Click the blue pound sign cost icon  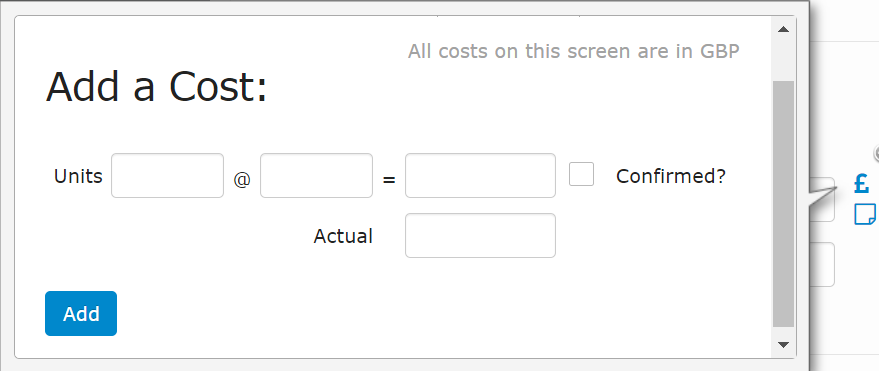[862, 183]
